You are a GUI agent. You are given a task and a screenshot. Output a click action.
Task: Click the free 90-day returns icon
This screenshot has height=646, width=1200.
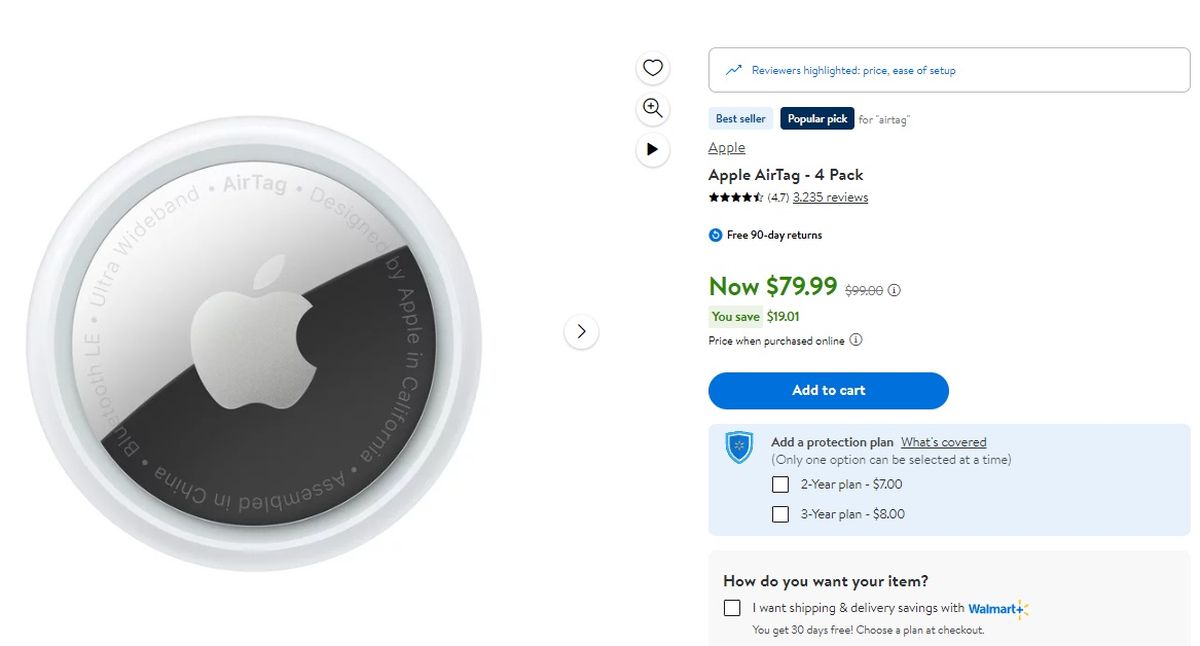click(x=715, y=235)
